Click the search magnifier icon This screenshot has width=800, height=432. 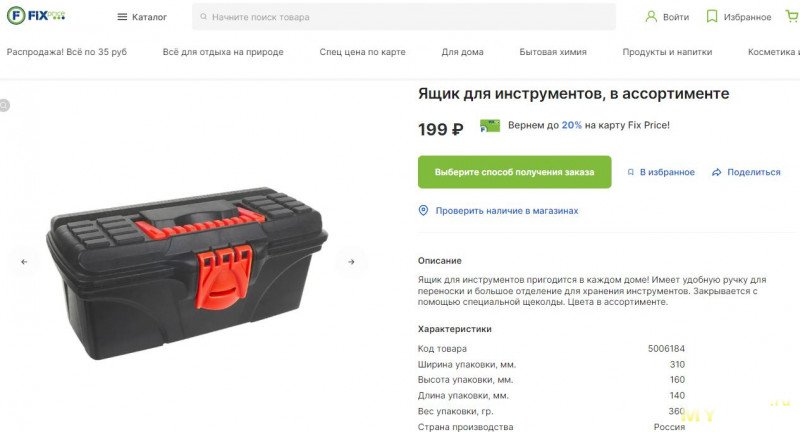tap(204, 17)
